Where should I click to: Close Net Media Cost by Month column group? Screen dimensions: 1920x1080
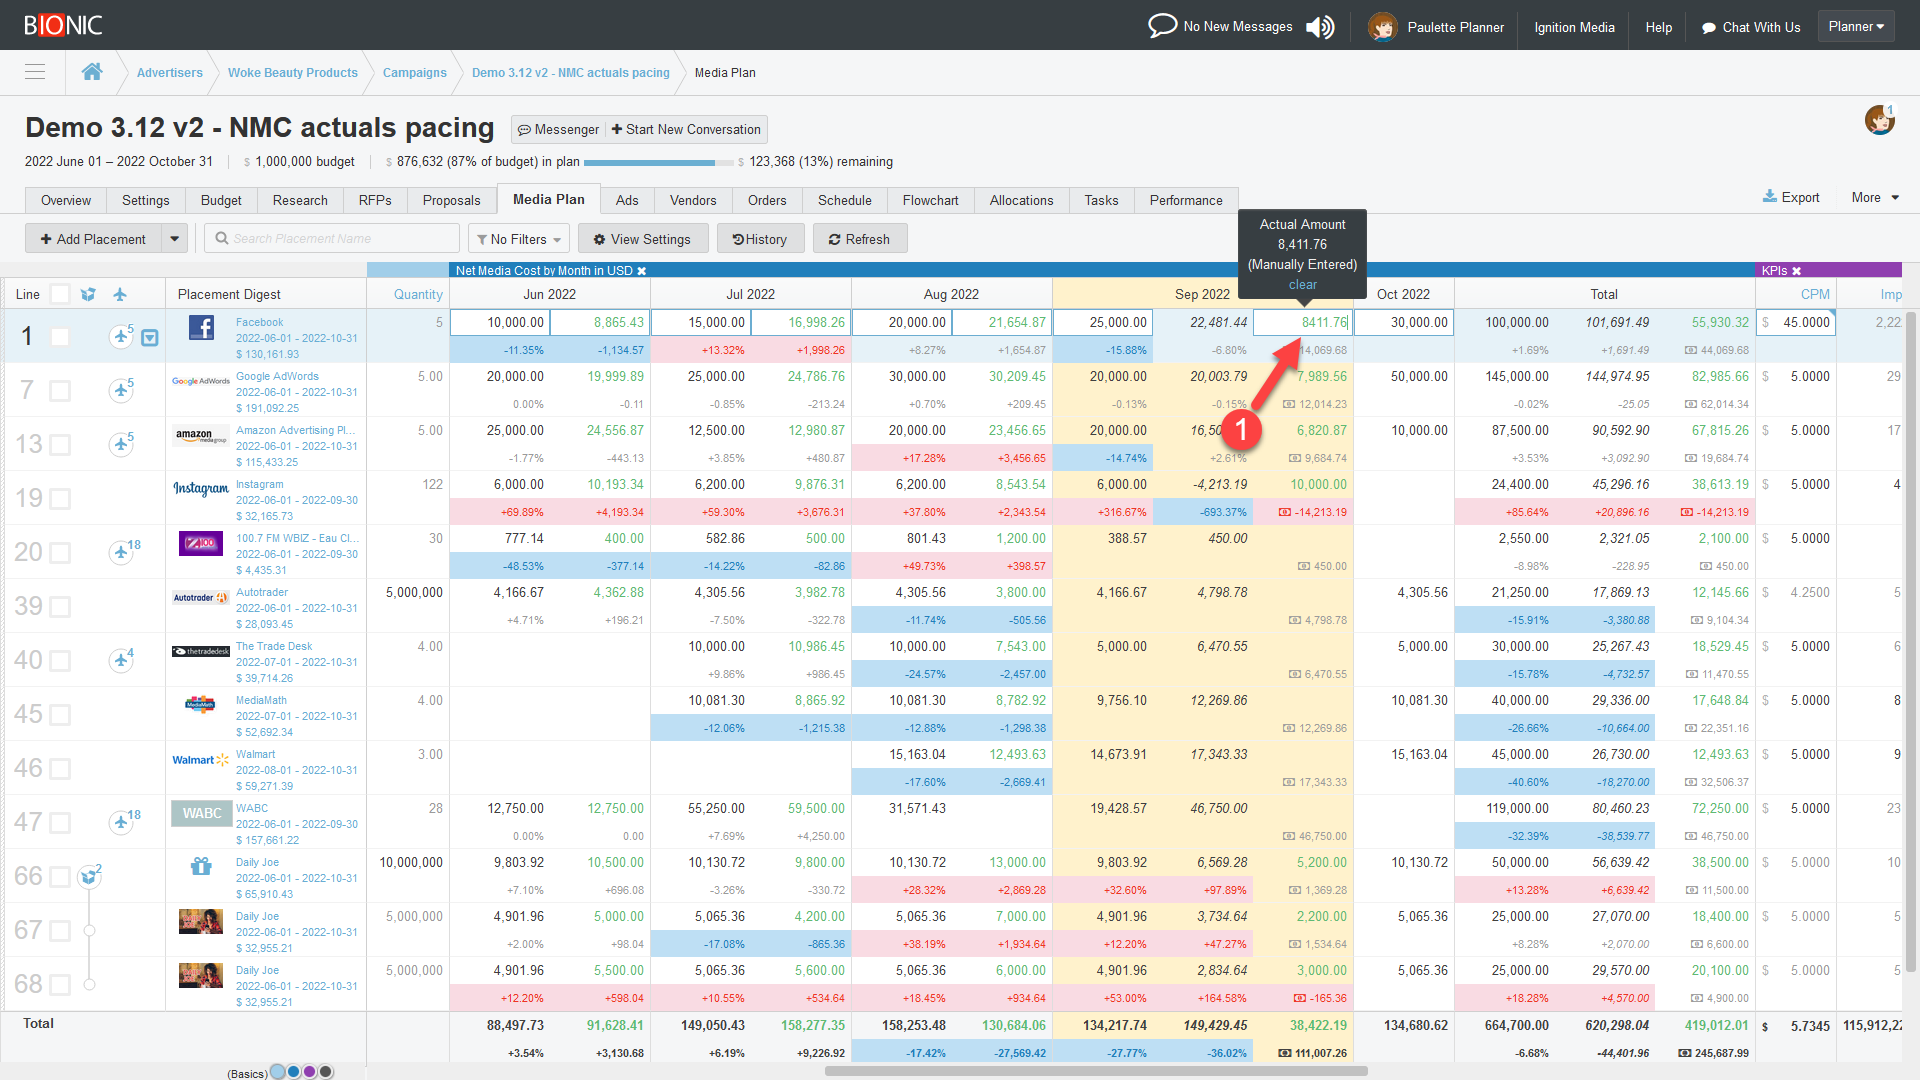(x=642, y=271)
